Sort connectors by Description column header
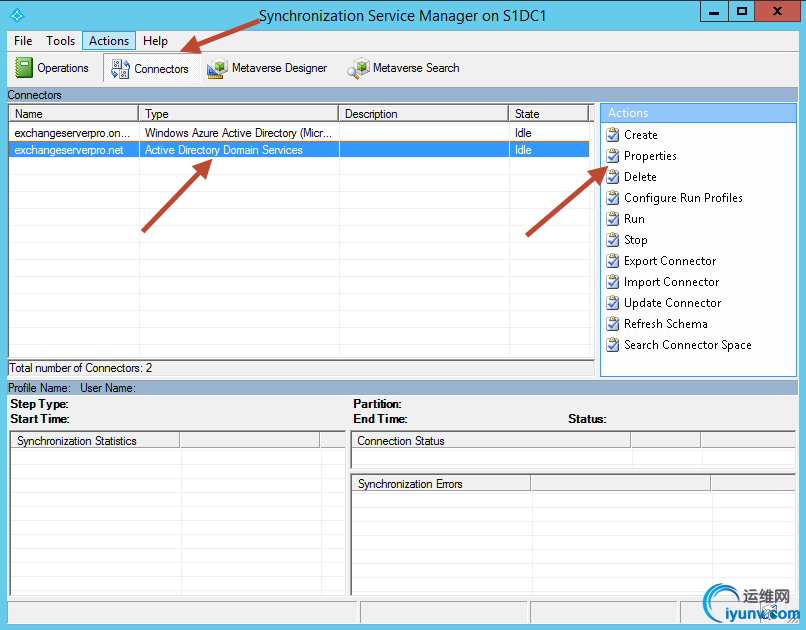 424,114
